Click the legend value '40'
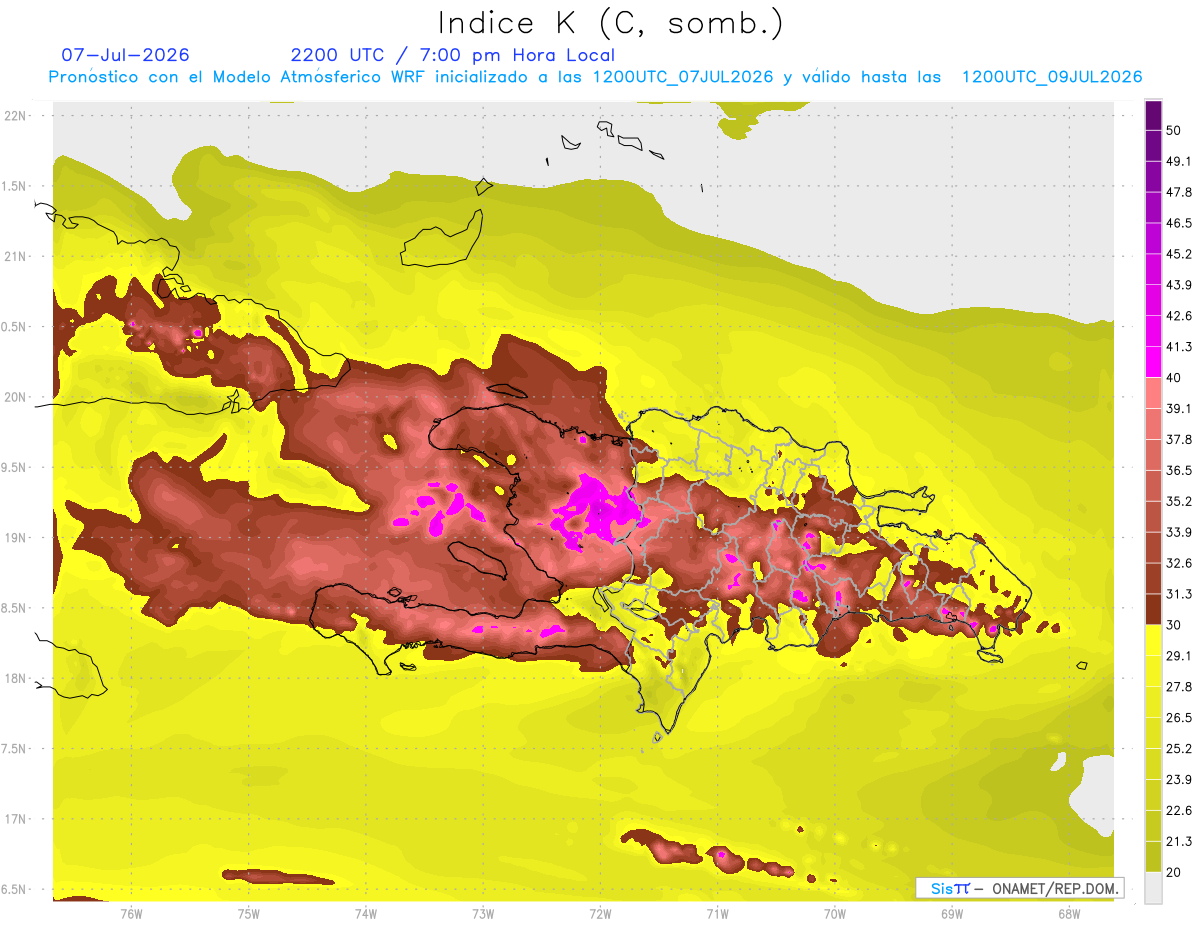This screenshot has width=1200, height=927. coord(1174,378)
